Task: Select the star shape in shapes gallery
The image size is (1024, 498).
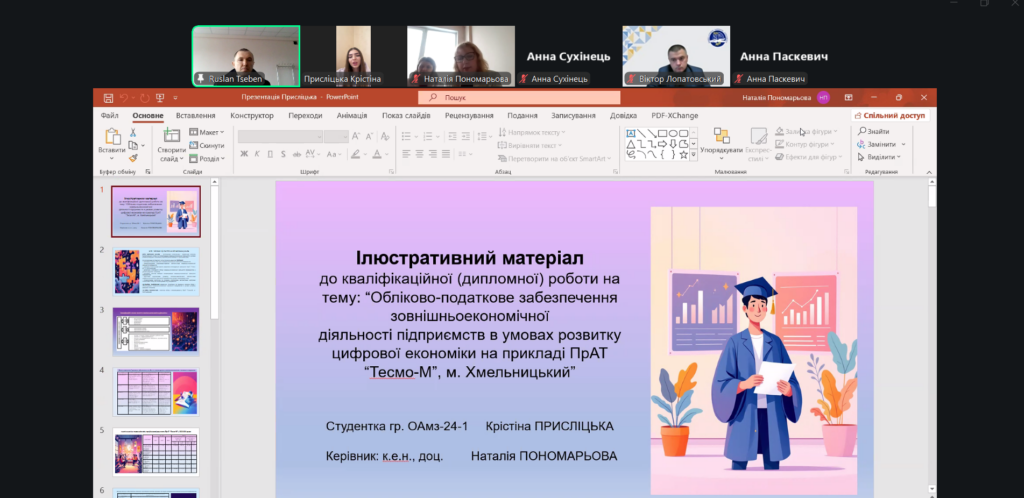Action: tap(683, 155)
